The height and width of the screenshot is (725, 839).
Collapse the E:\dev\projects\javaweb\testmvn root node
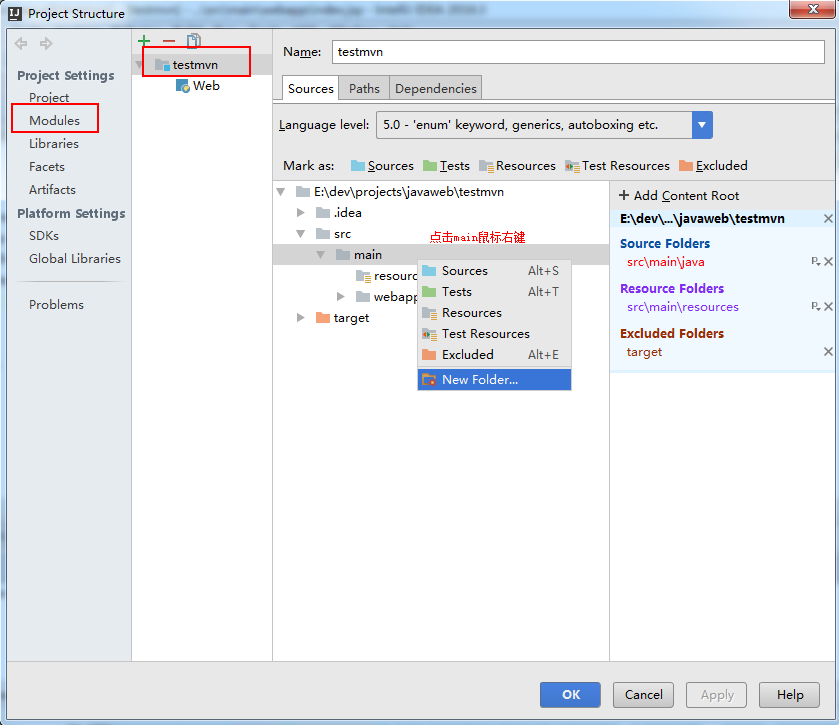281,192
